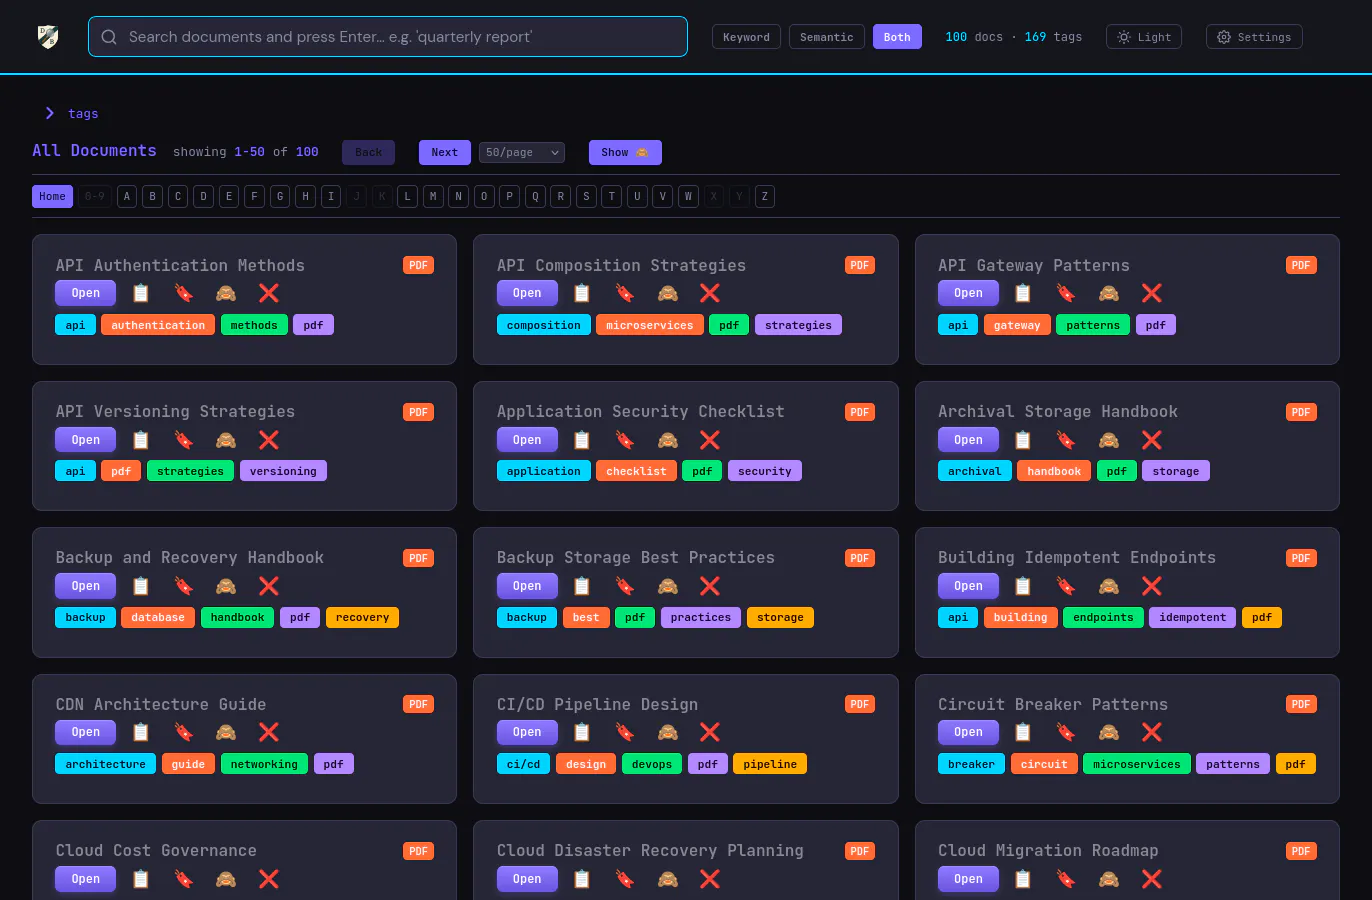Click the app logo in the header

(x=48, y=37)
